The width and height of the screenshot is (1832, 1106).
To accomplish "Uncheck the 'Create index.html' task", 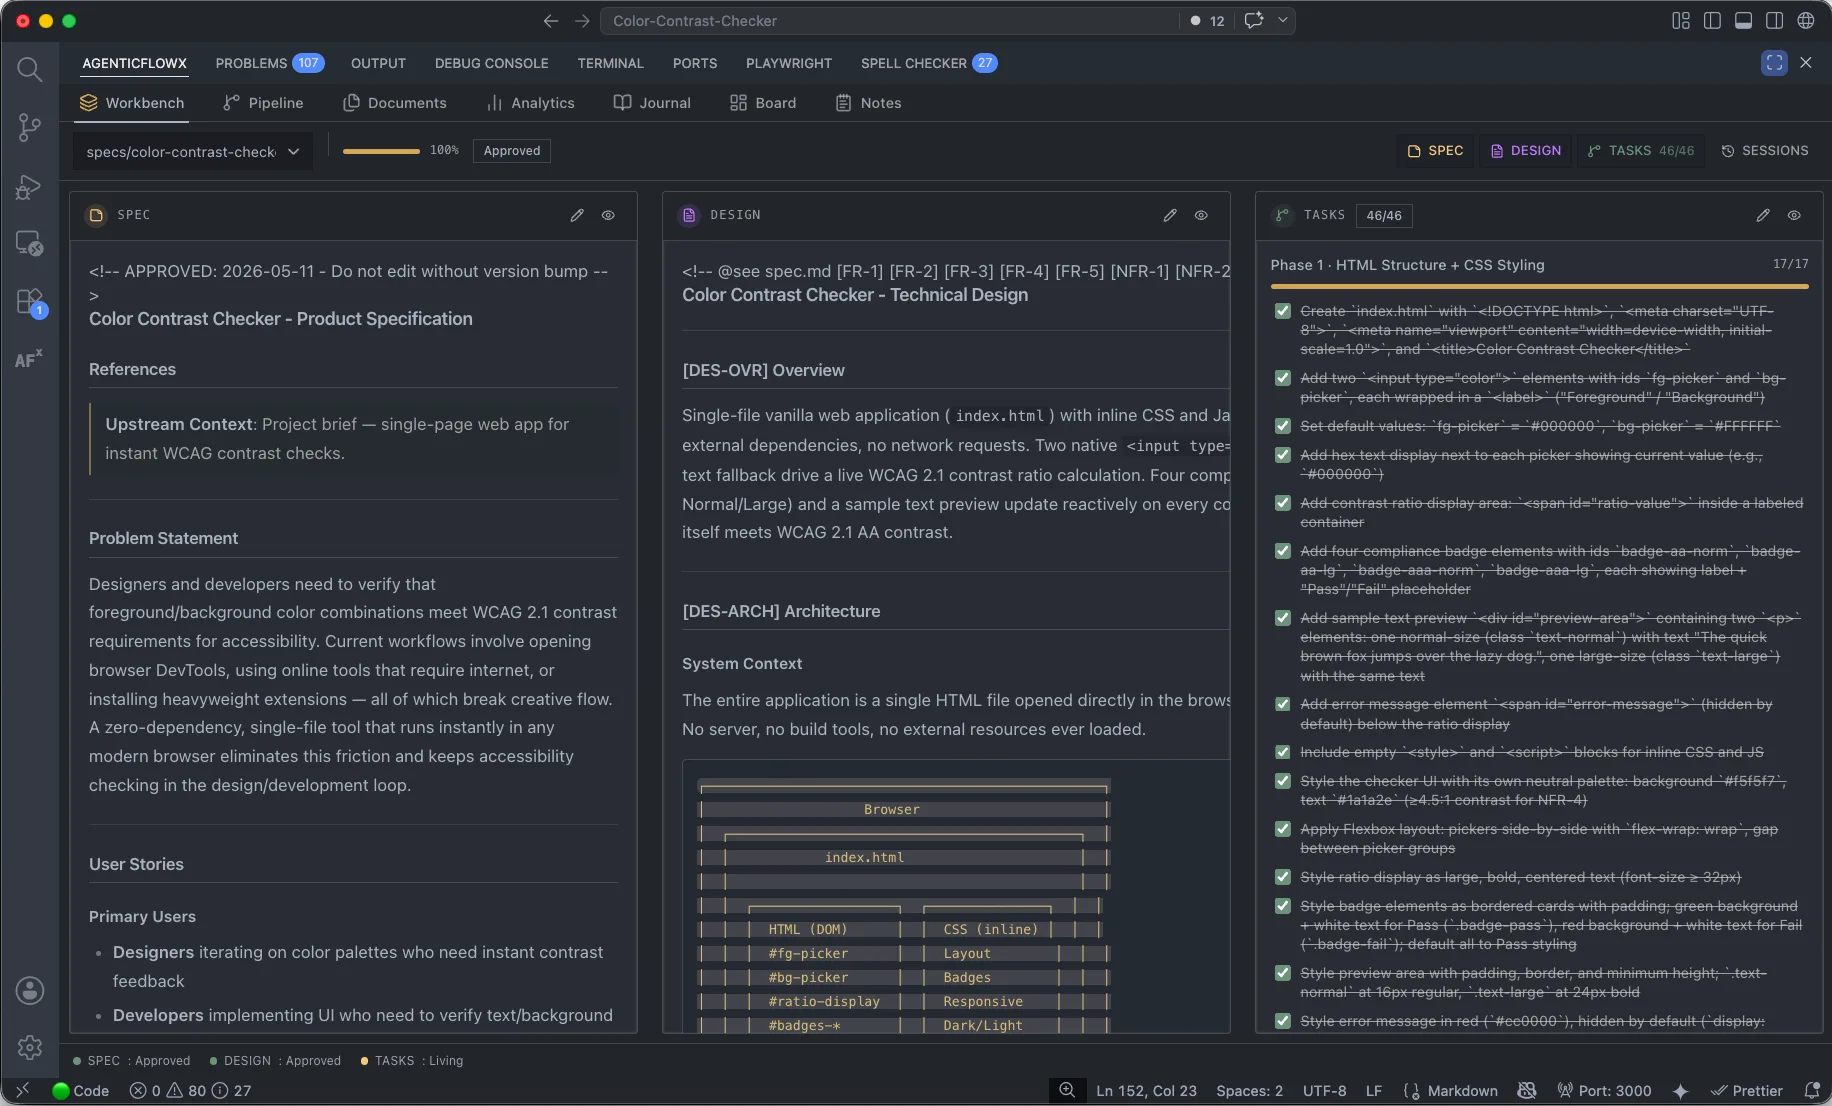I will click(x=1283, y=311).
